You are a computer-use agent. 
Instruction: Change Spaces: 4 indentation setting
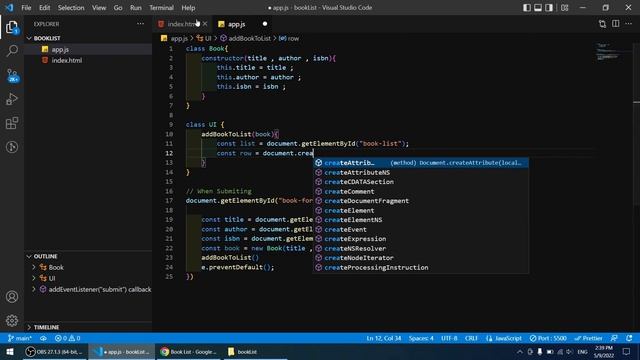(x=421, y=338)
